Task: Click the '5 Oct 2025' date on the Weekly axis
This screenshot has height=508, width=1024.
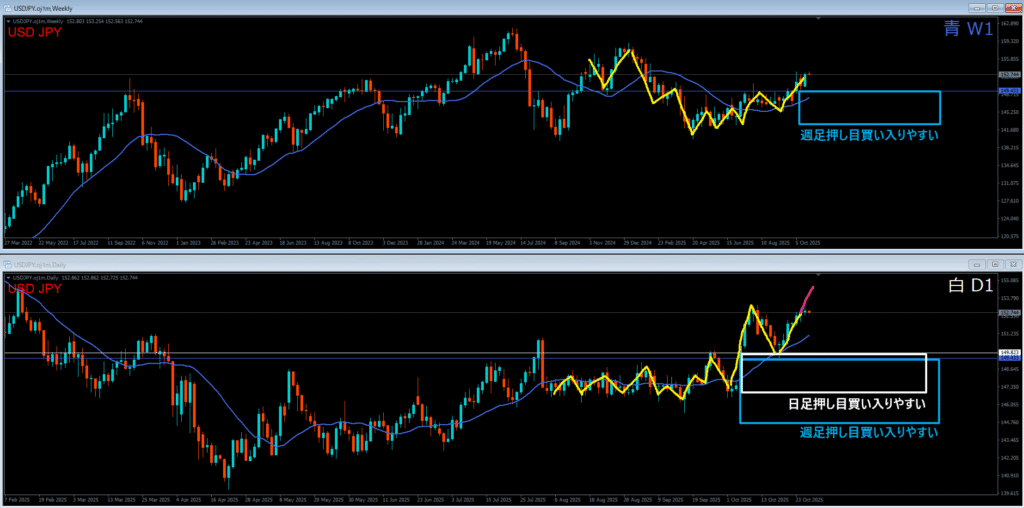Action: (x=808, y=242)
